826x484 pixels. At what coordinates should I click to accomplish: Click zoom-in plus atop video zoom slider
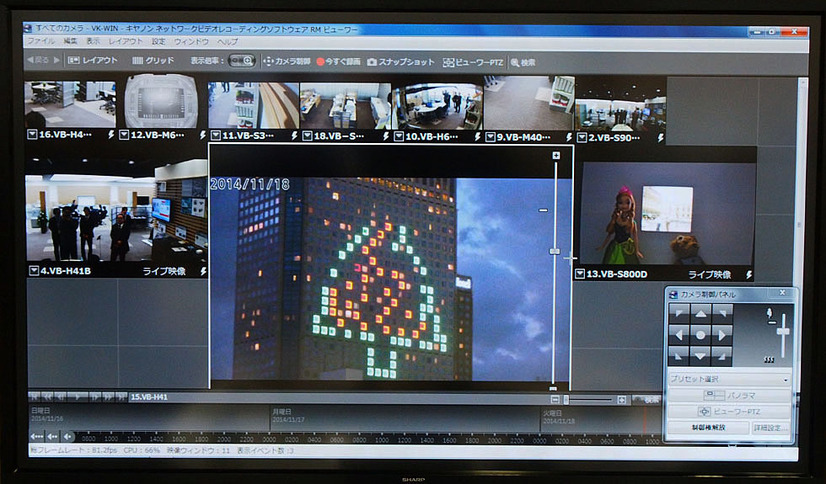tap(556, 155)
